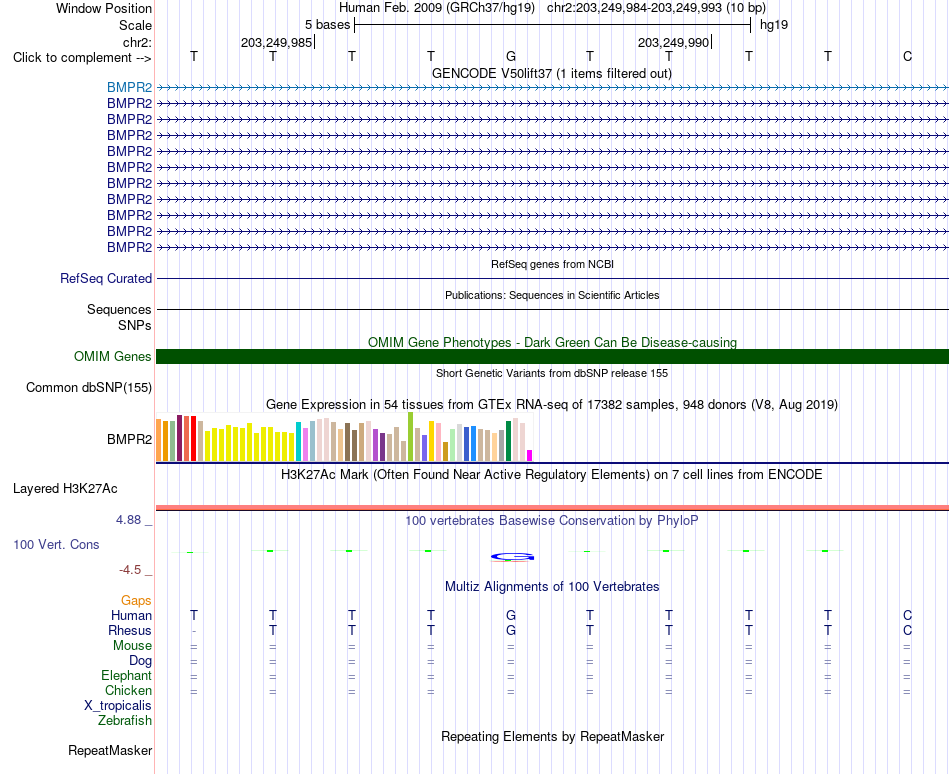This screenshot has width=950, height=774.
Task: Click 'Short Genetic Variants from dbSNP release 155'
Action: pos(552,373)
